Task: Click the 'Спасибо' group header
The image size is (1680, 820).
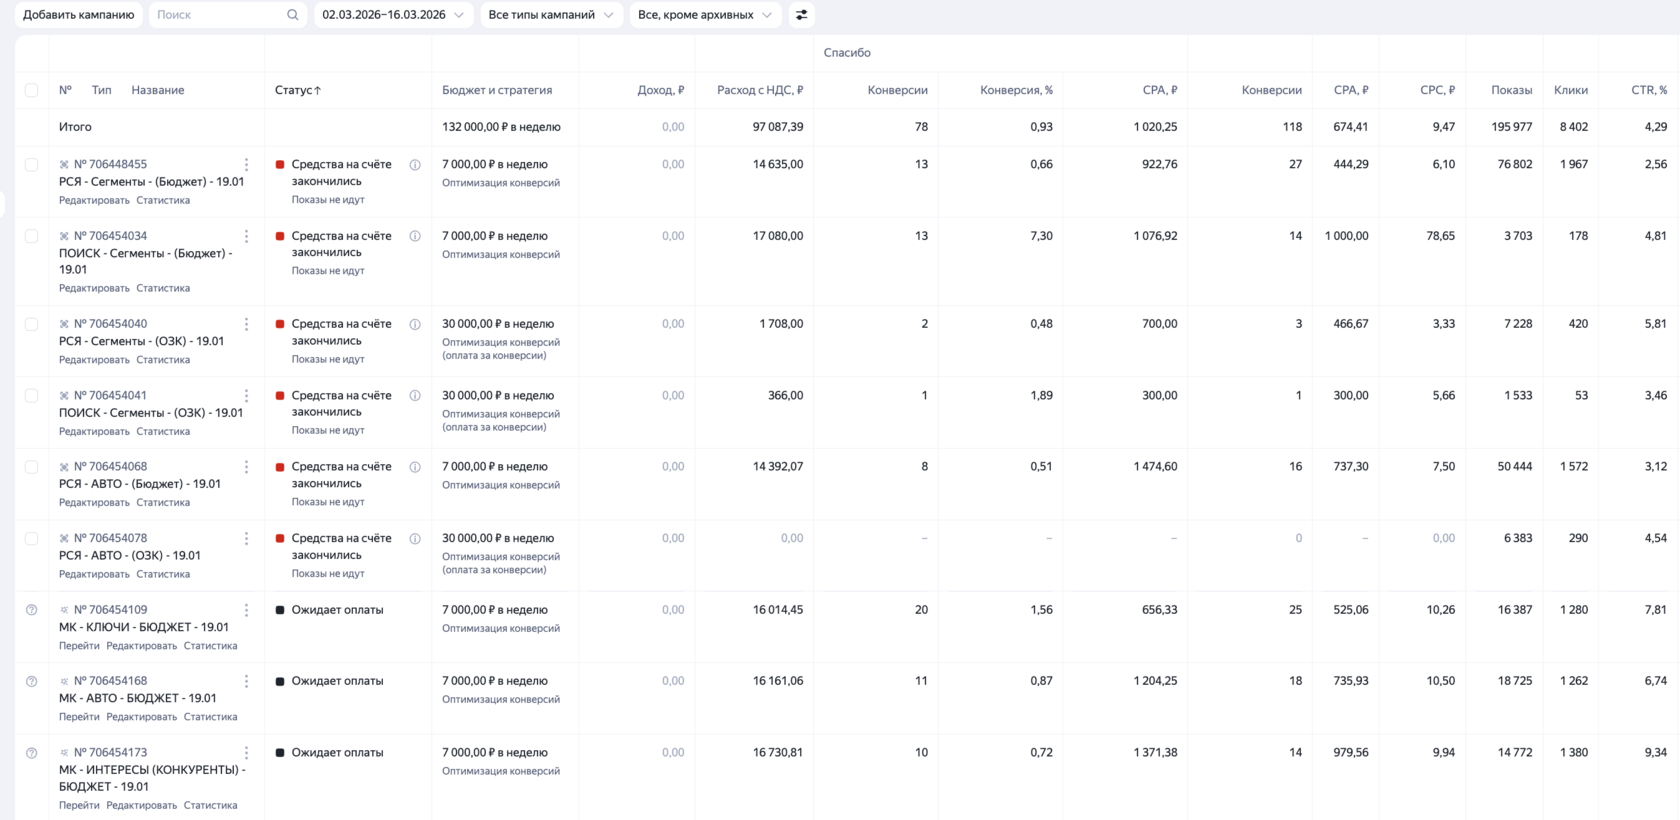Action: click(x=847, y=53)
